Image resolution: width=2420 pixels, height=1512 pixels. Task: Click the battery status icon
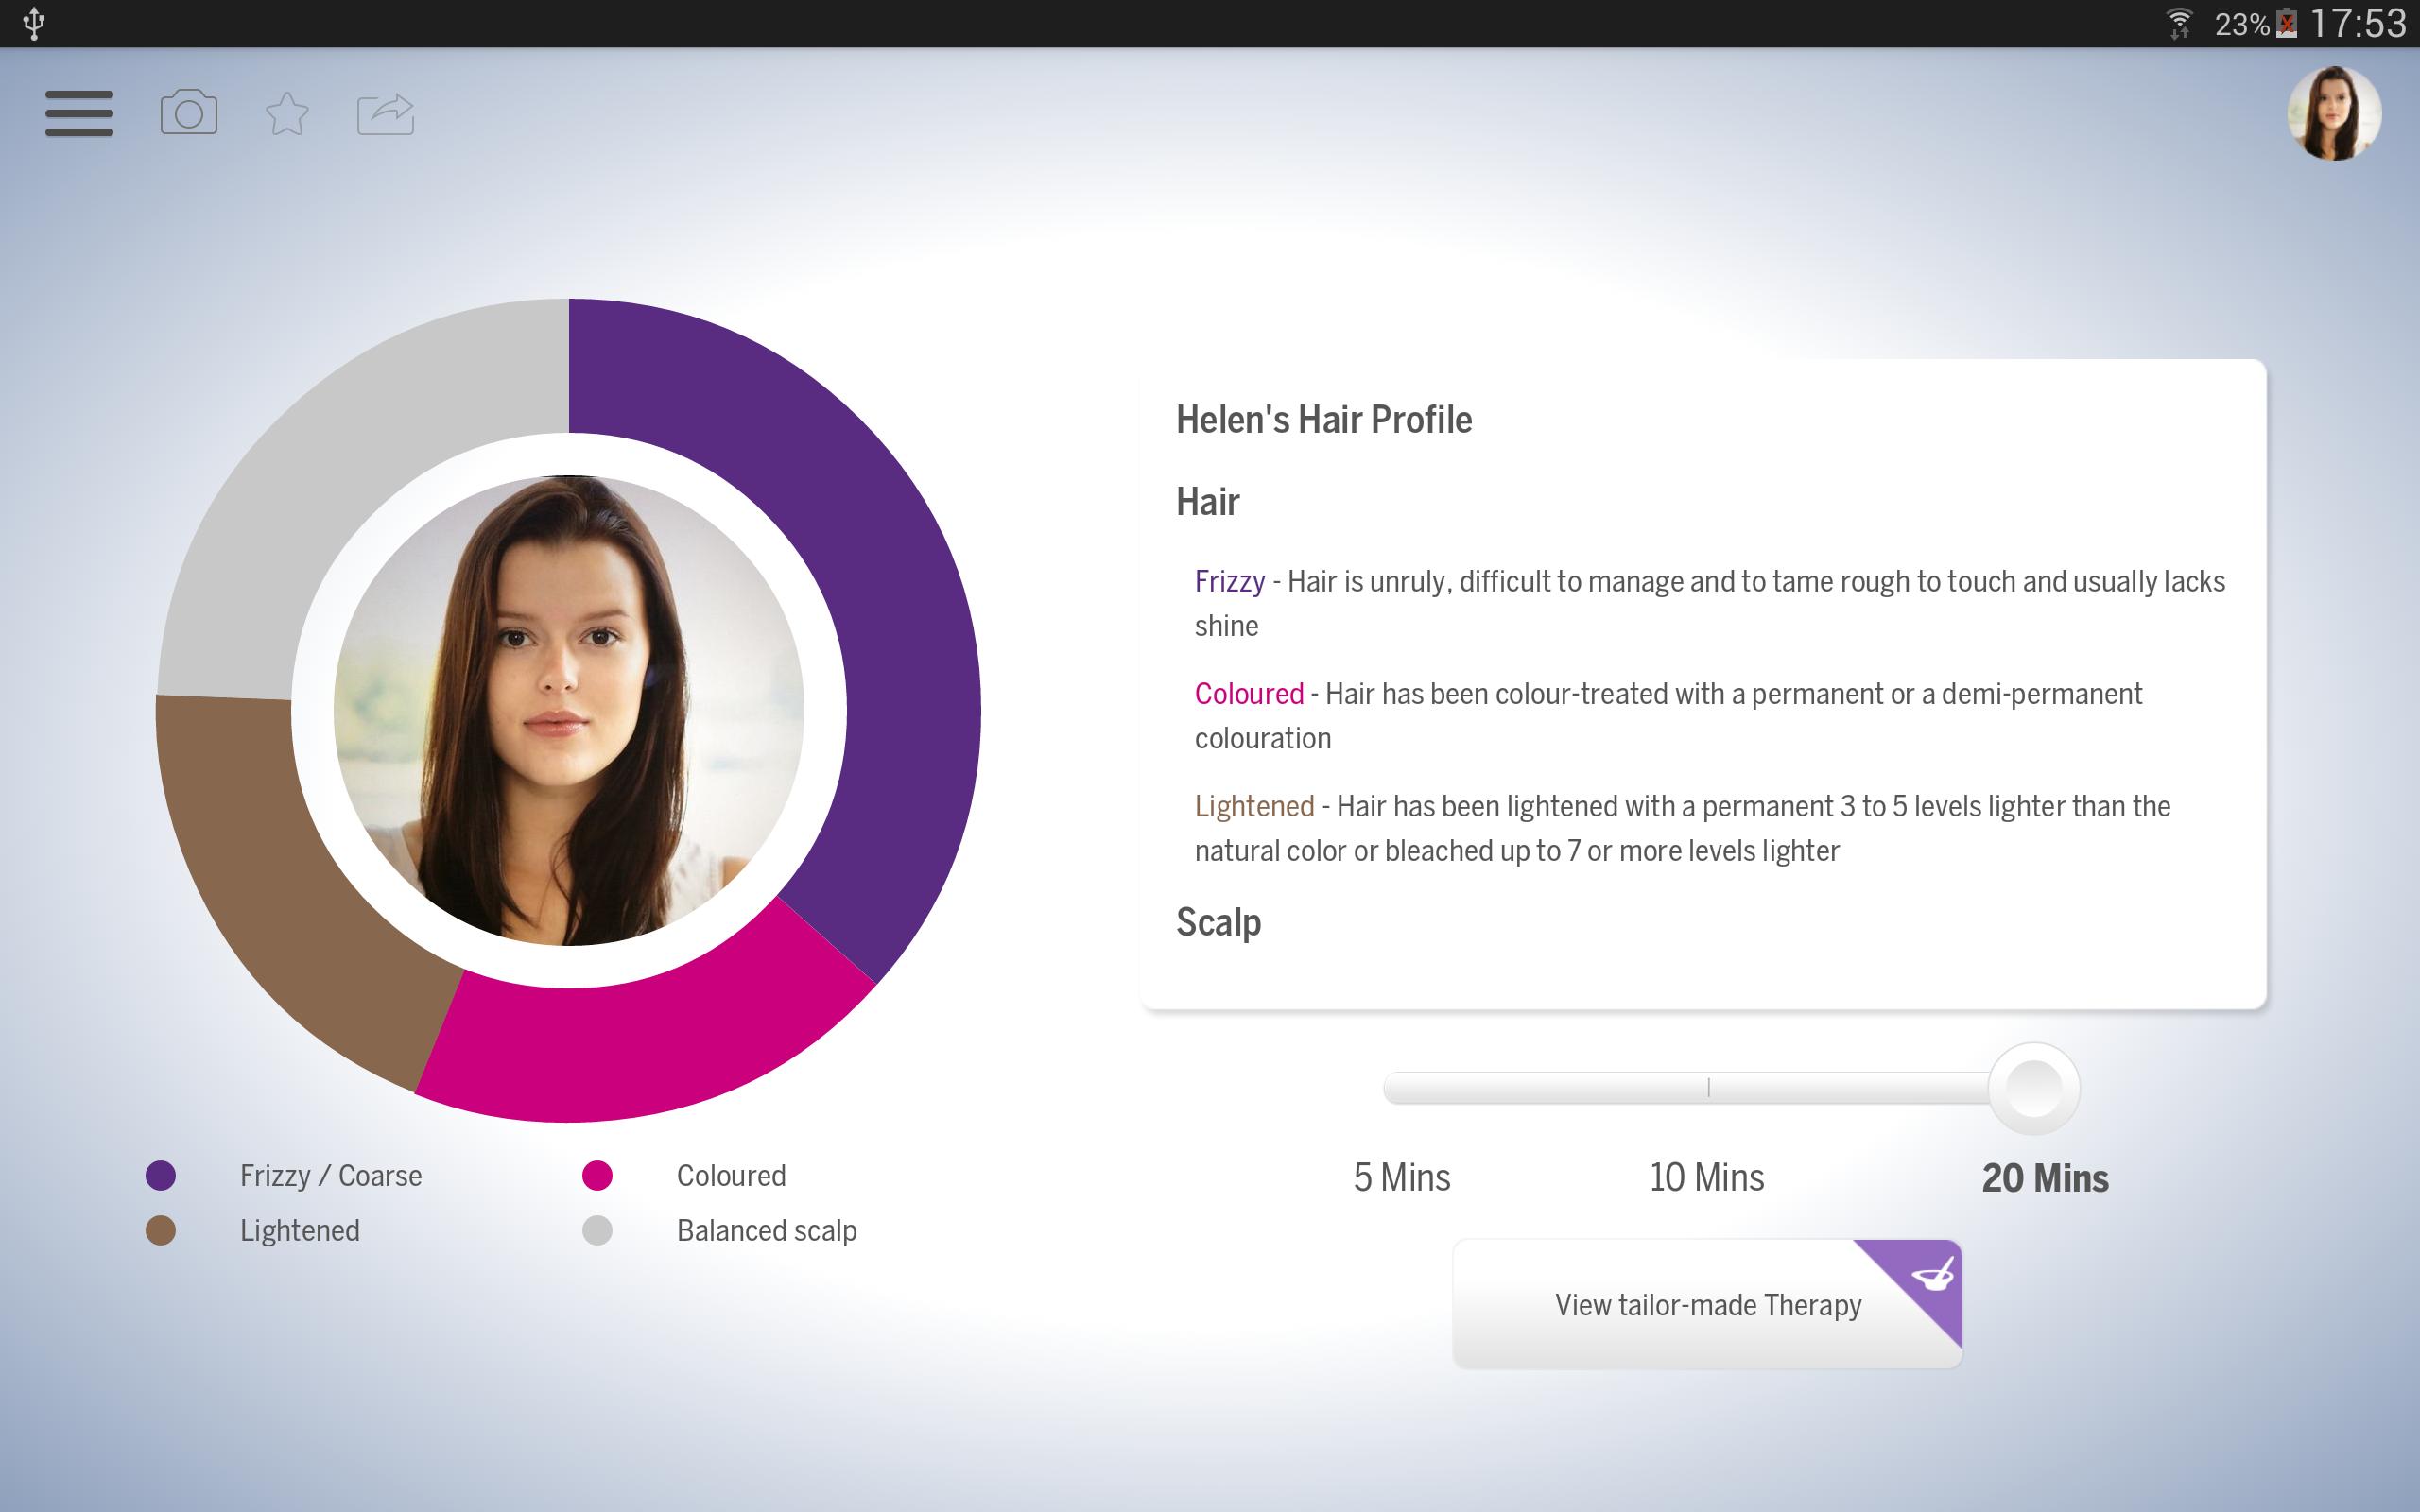[x=2286, y=23]
